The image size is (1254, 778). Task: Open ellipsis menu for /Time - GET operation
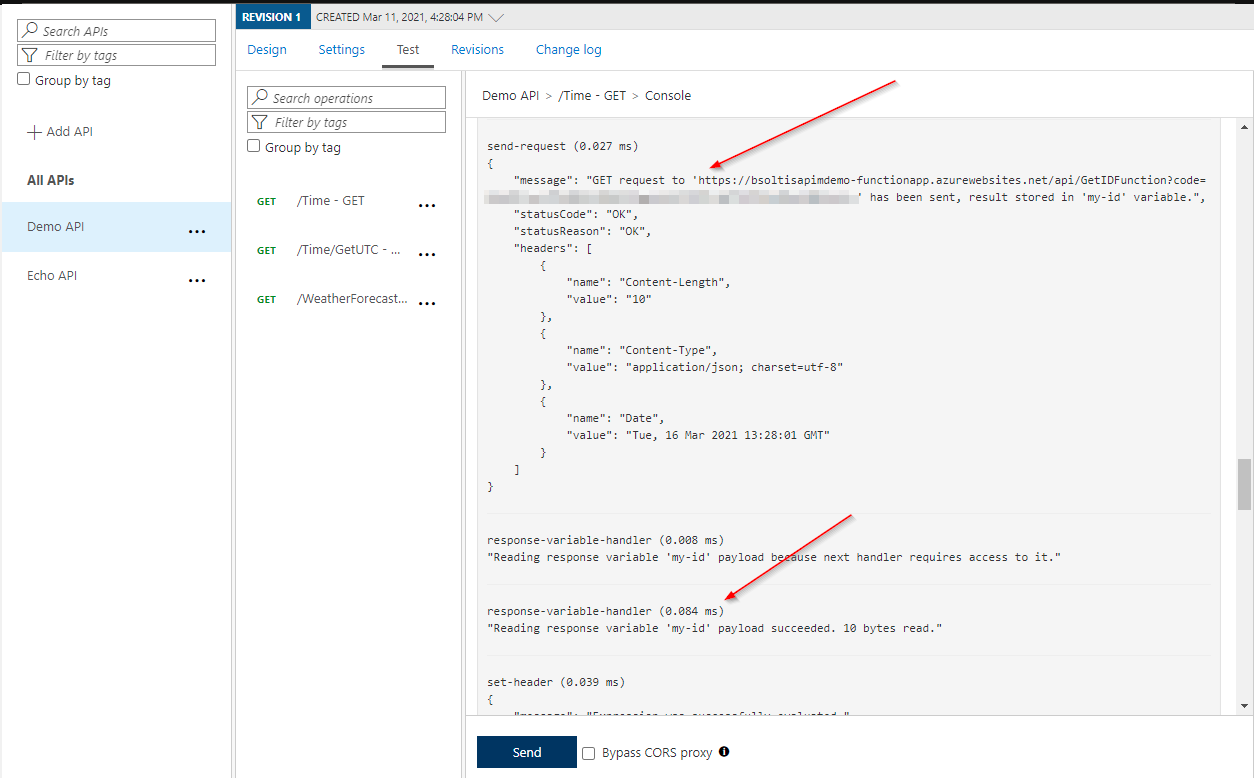click(x=427, y=205)
